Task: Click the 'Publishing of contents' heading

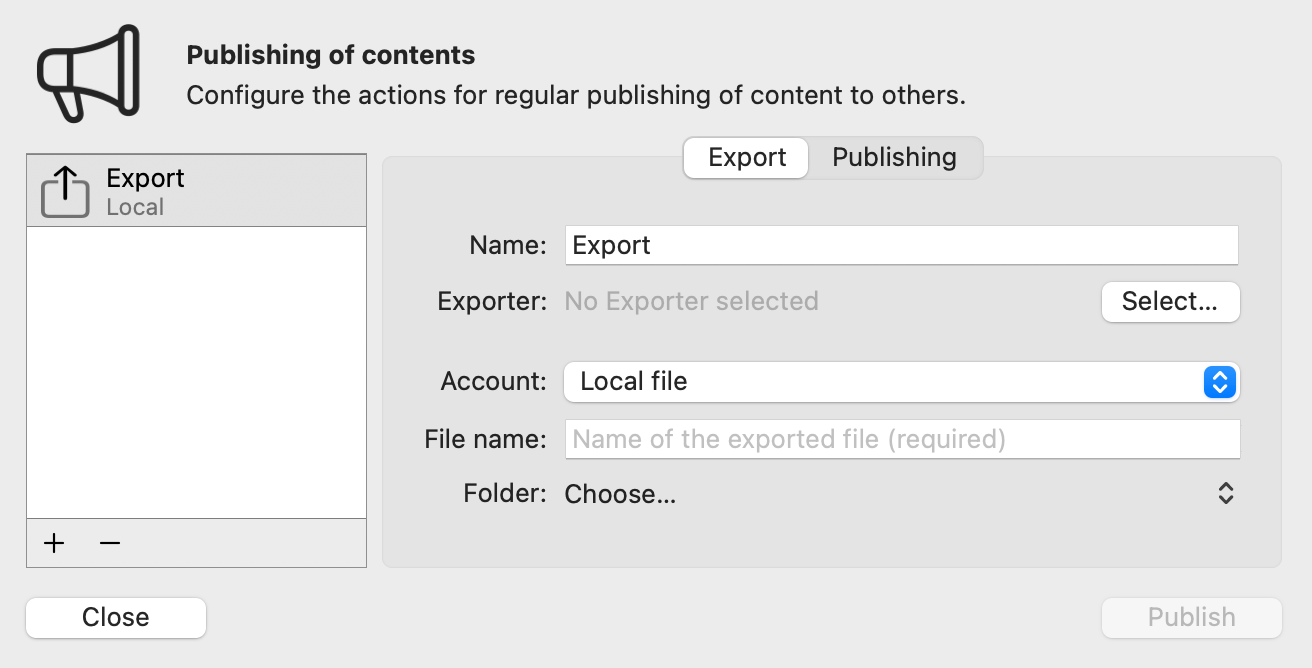Action: pyautogui.click(x=331, y=55)
